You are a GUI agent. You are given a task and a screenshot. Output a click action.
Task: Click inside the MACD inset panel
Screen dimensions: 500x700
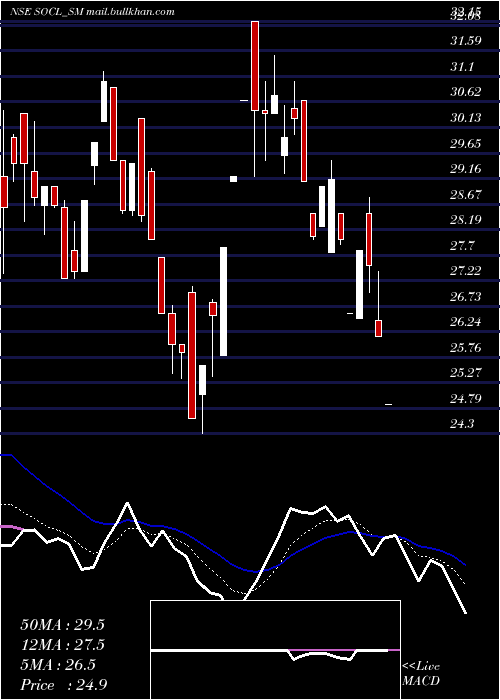point(275,650)
